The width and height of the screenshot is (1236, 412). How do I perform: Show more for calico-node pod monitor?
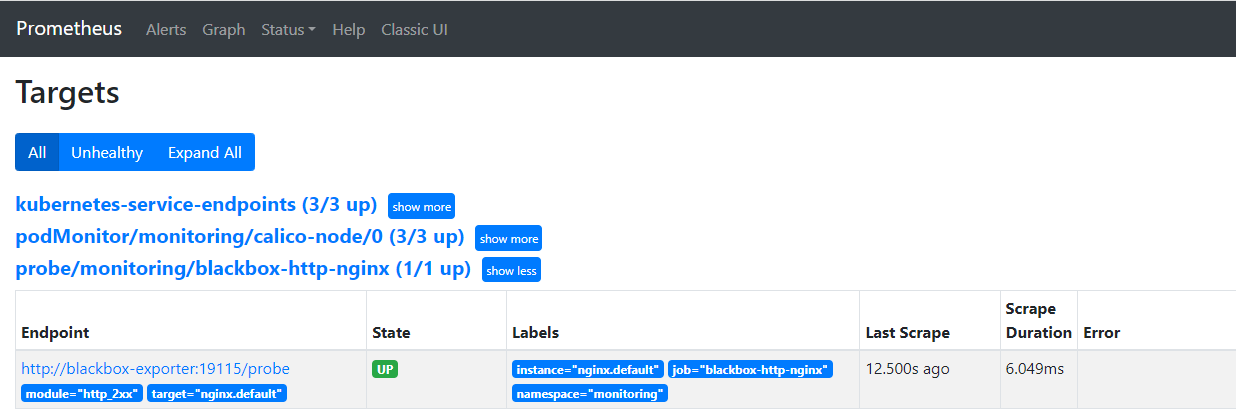coord(508,239)
